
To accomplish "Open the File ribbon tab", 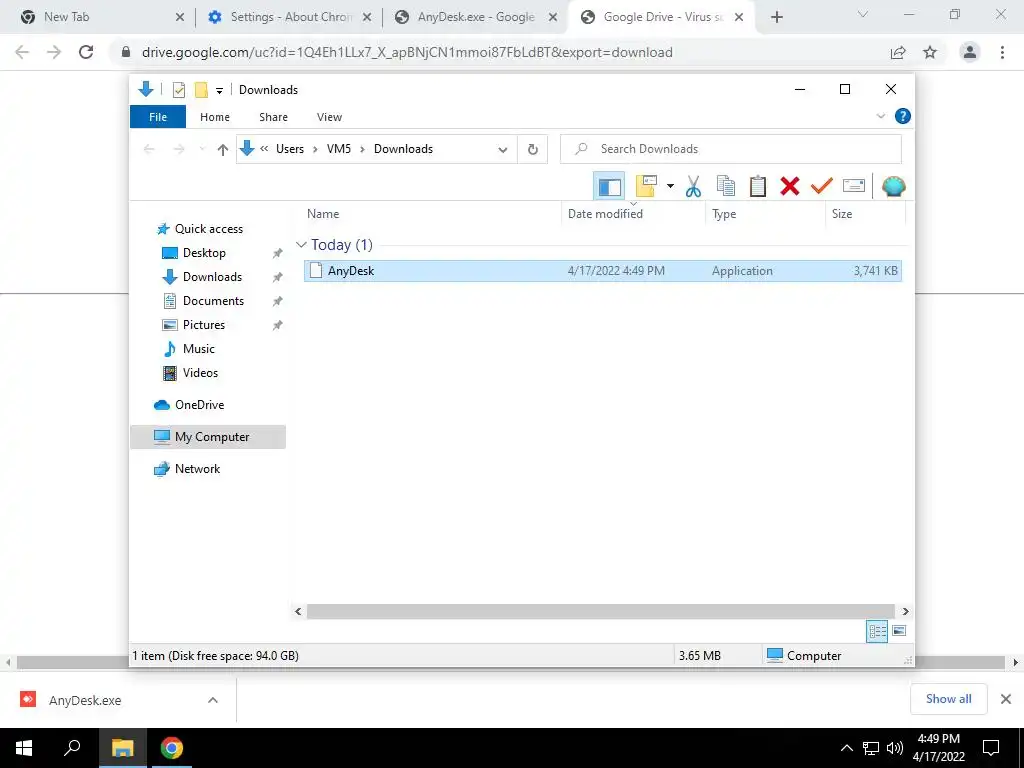I will (x=158, y=117).
